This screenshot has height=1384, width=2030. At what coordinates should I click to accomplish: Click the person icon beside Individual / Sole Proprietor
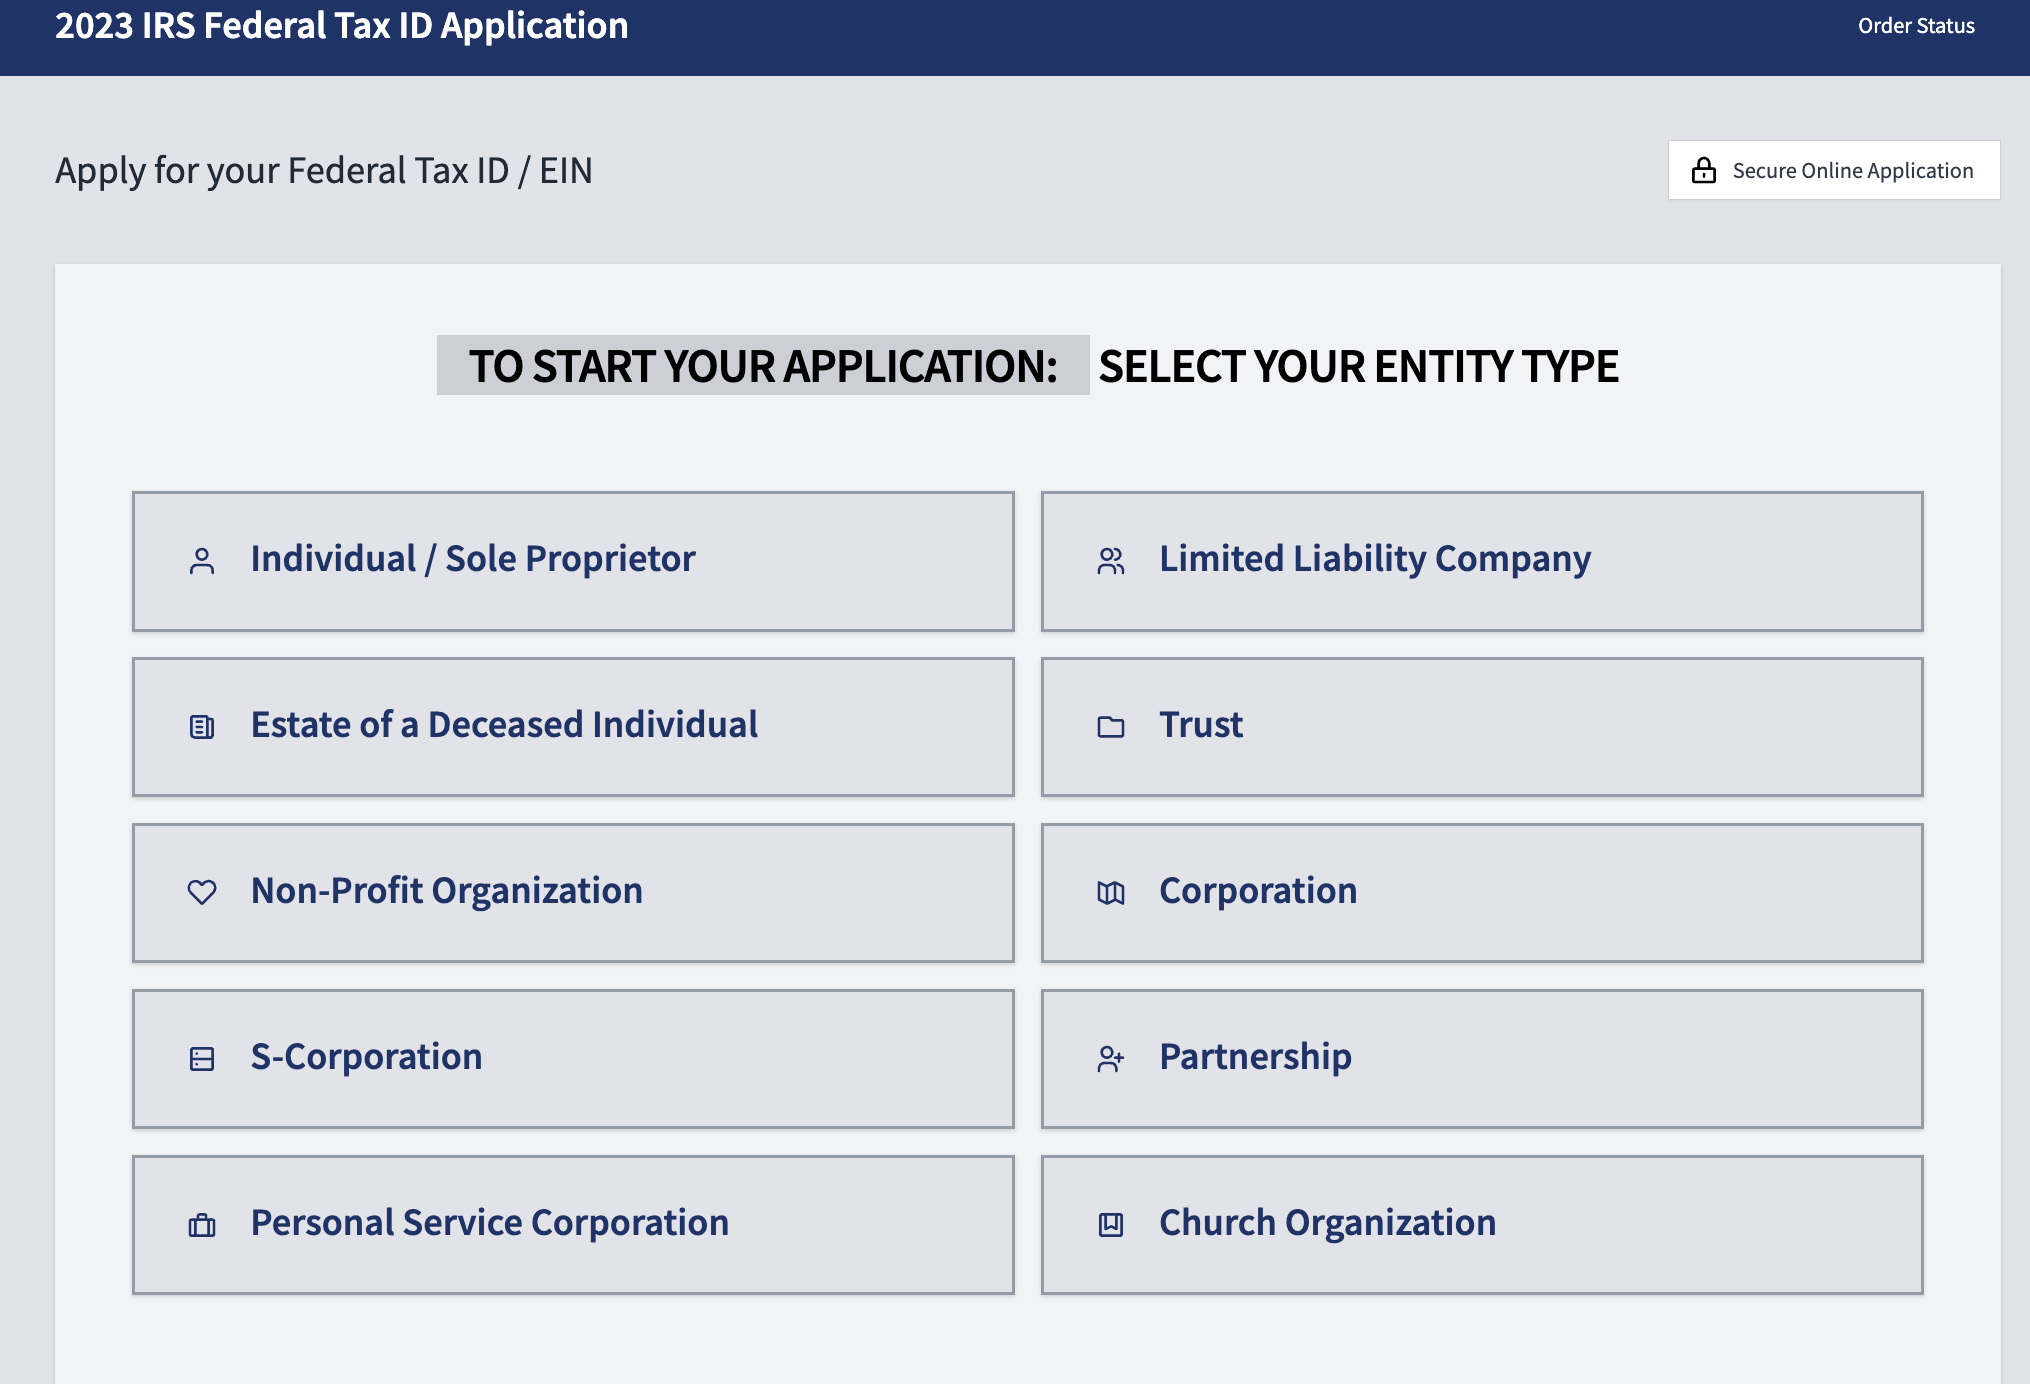[202, 561]
